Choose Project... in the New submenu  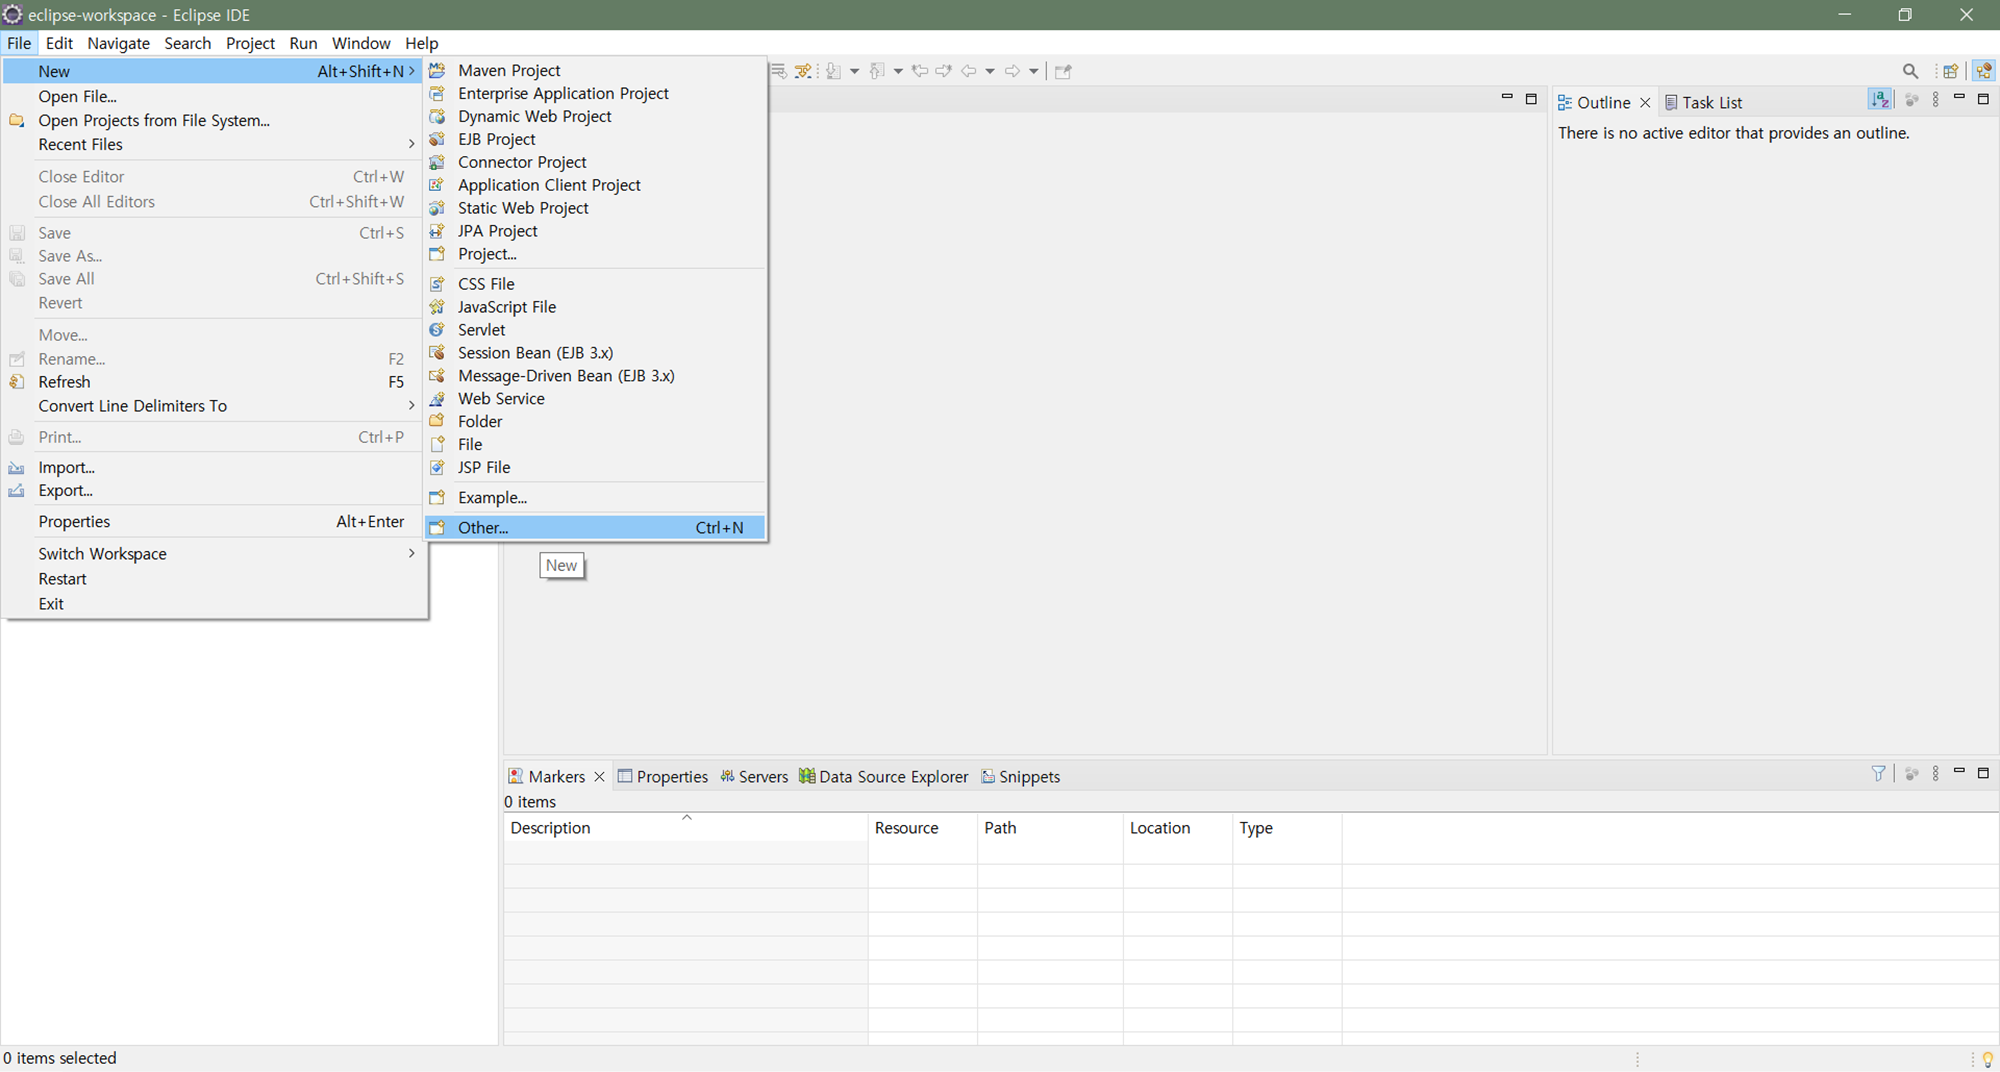click(x=595, y=254)
